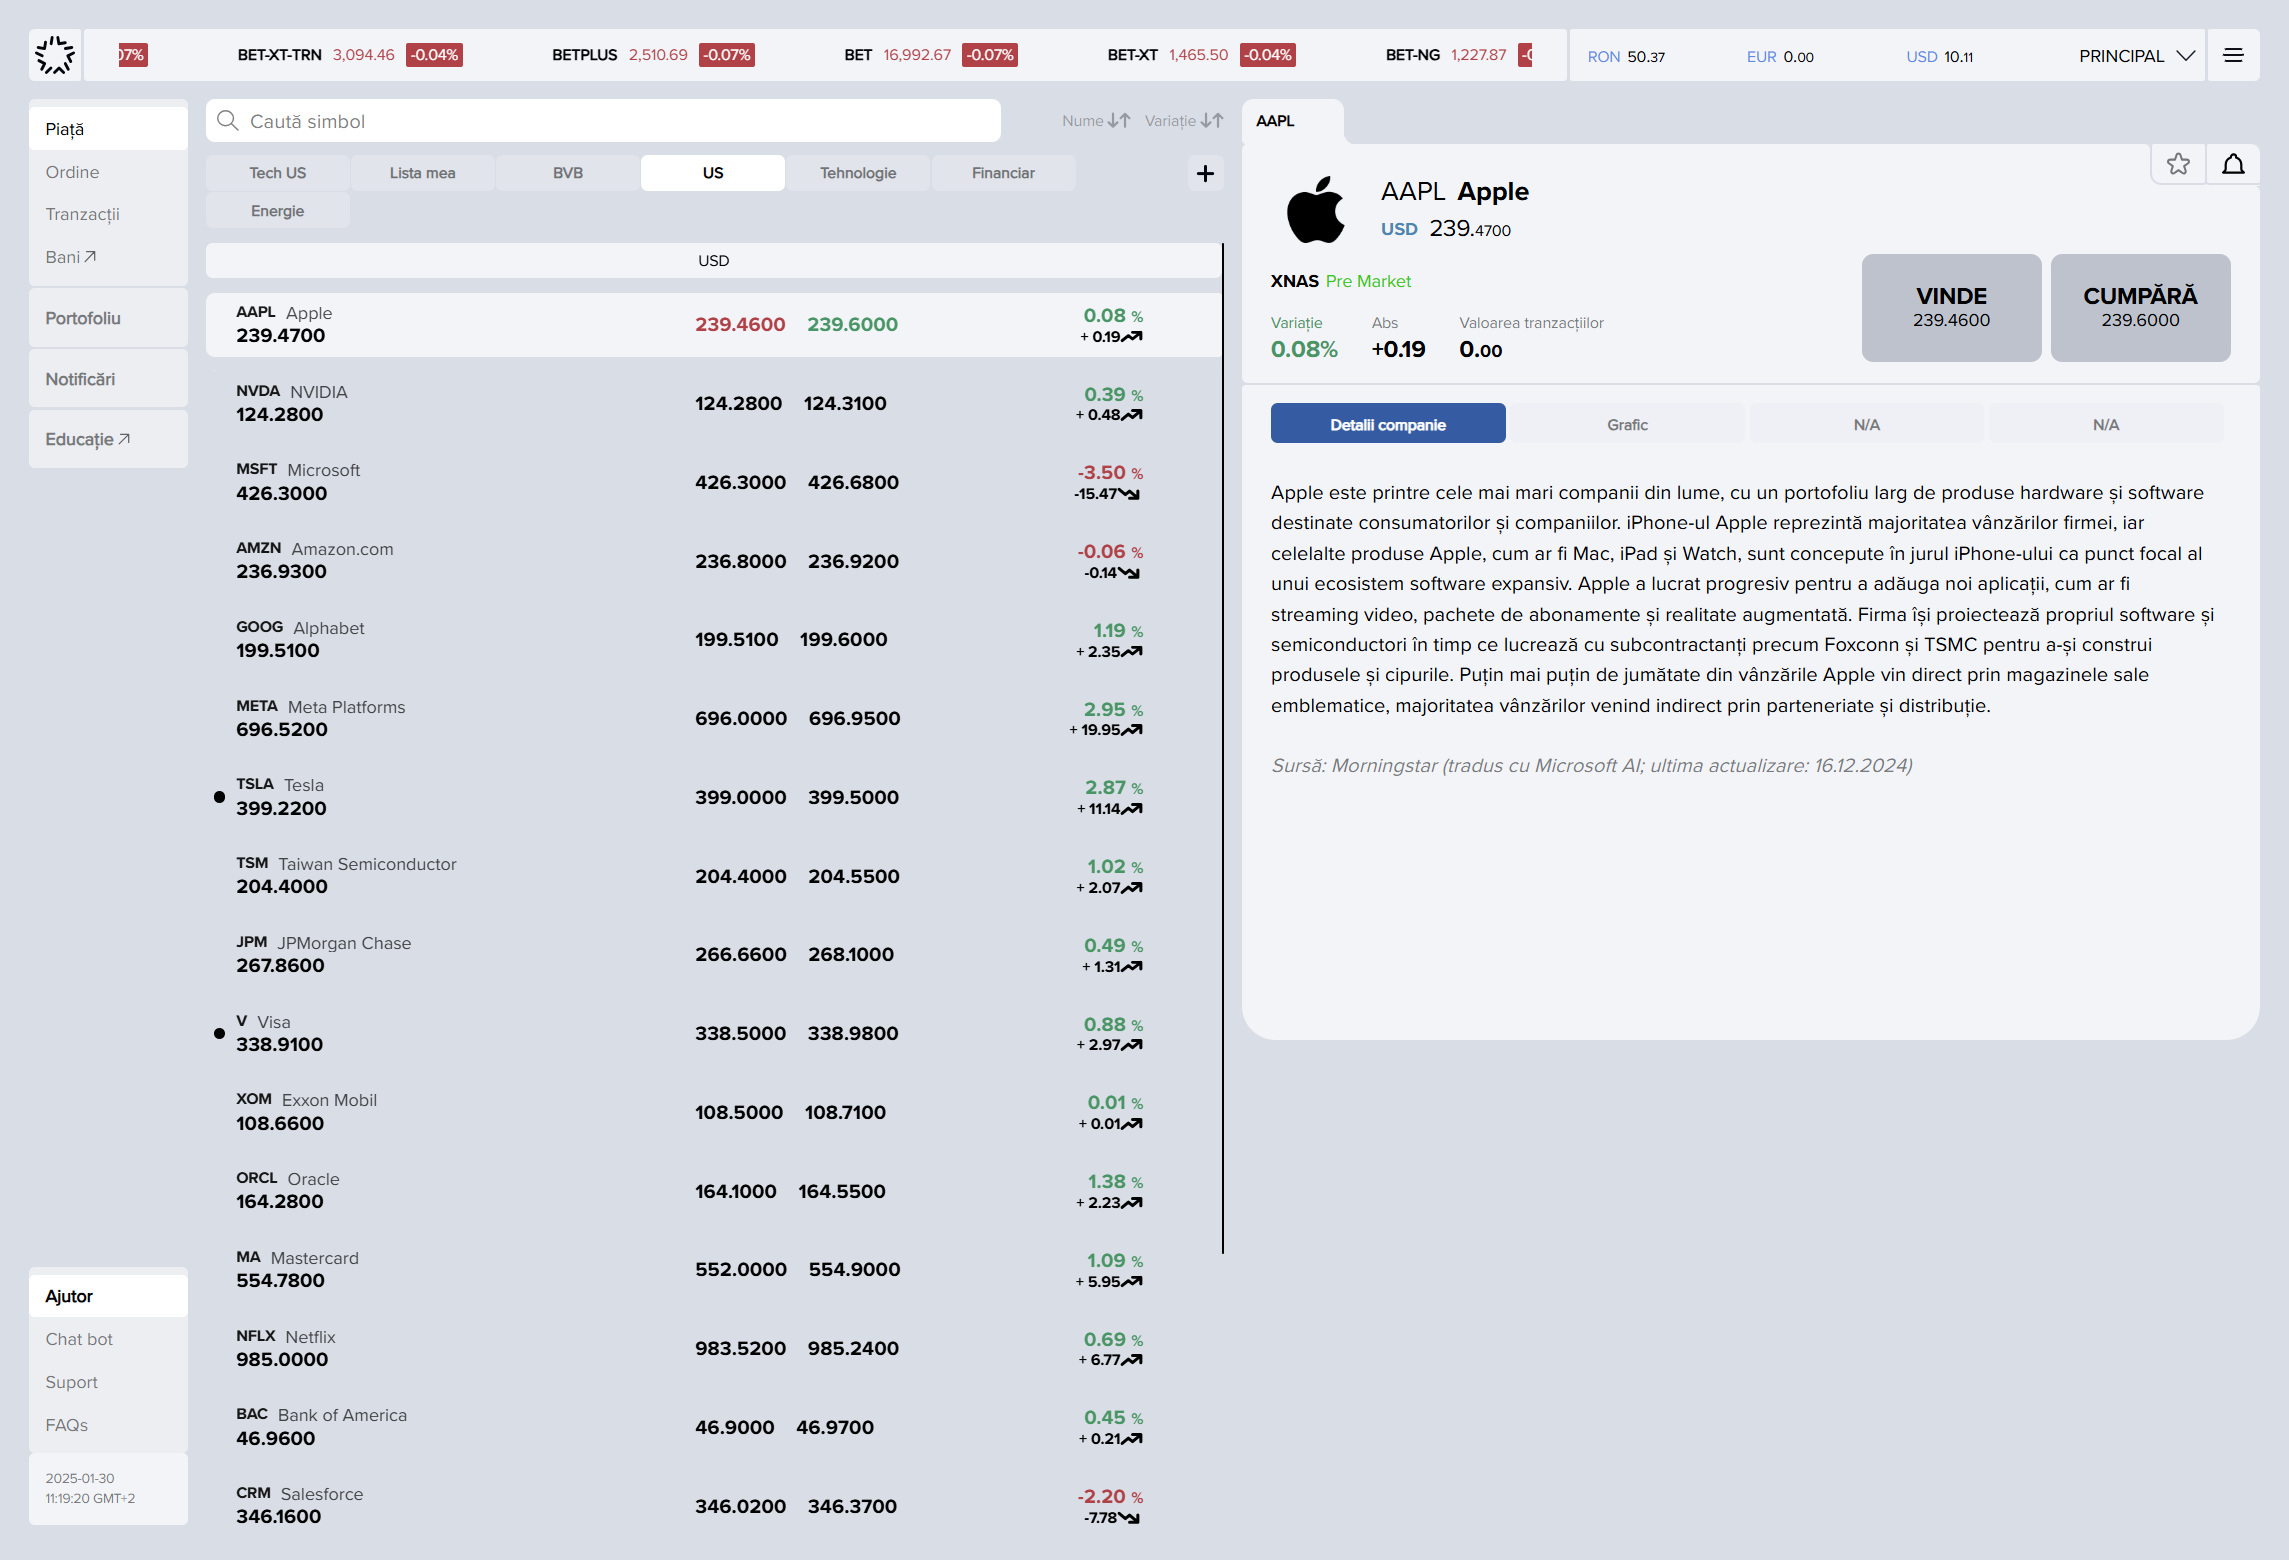This screenshot has height=1560, width=2289.
Task: Click BETPLUS ticker index
Action: pos(653,55)
